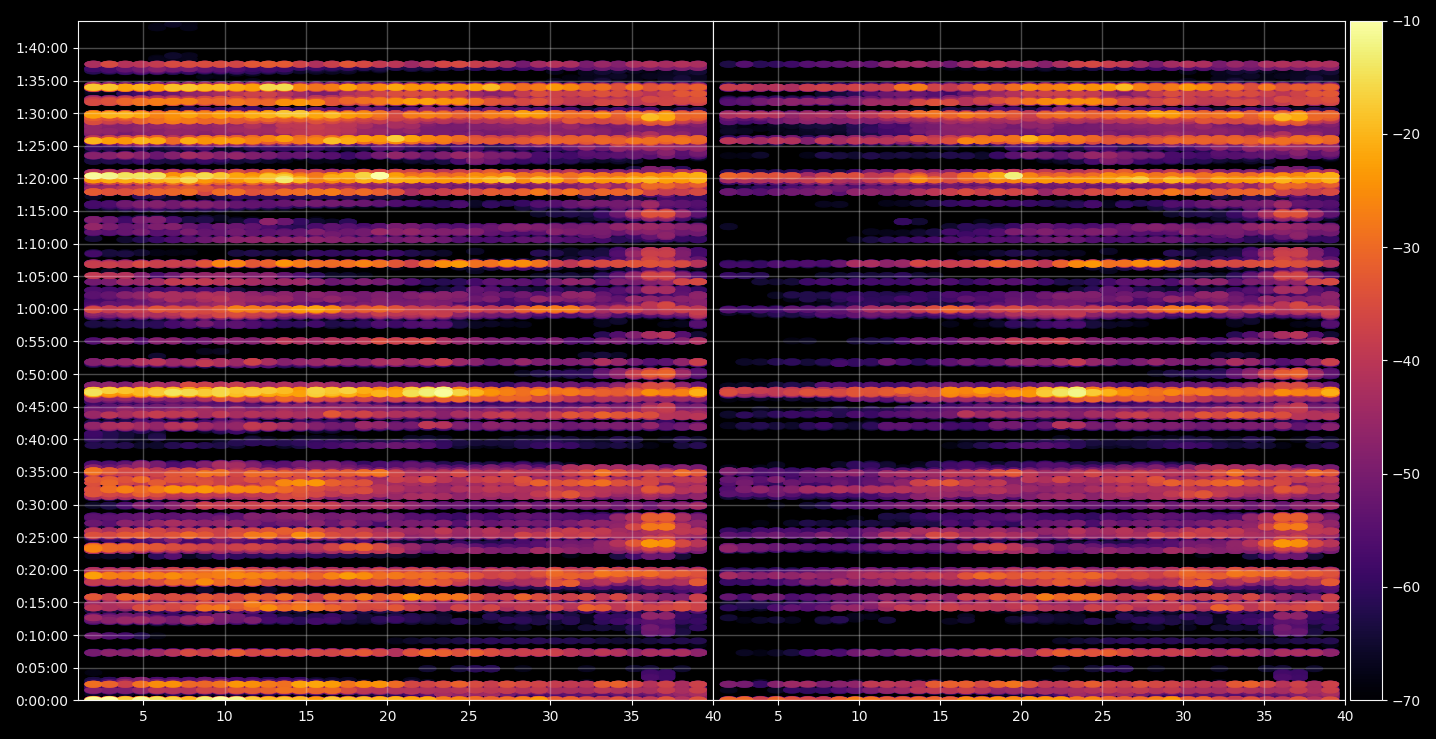Click x-axis label 40 between the two heatmaps

713,716
